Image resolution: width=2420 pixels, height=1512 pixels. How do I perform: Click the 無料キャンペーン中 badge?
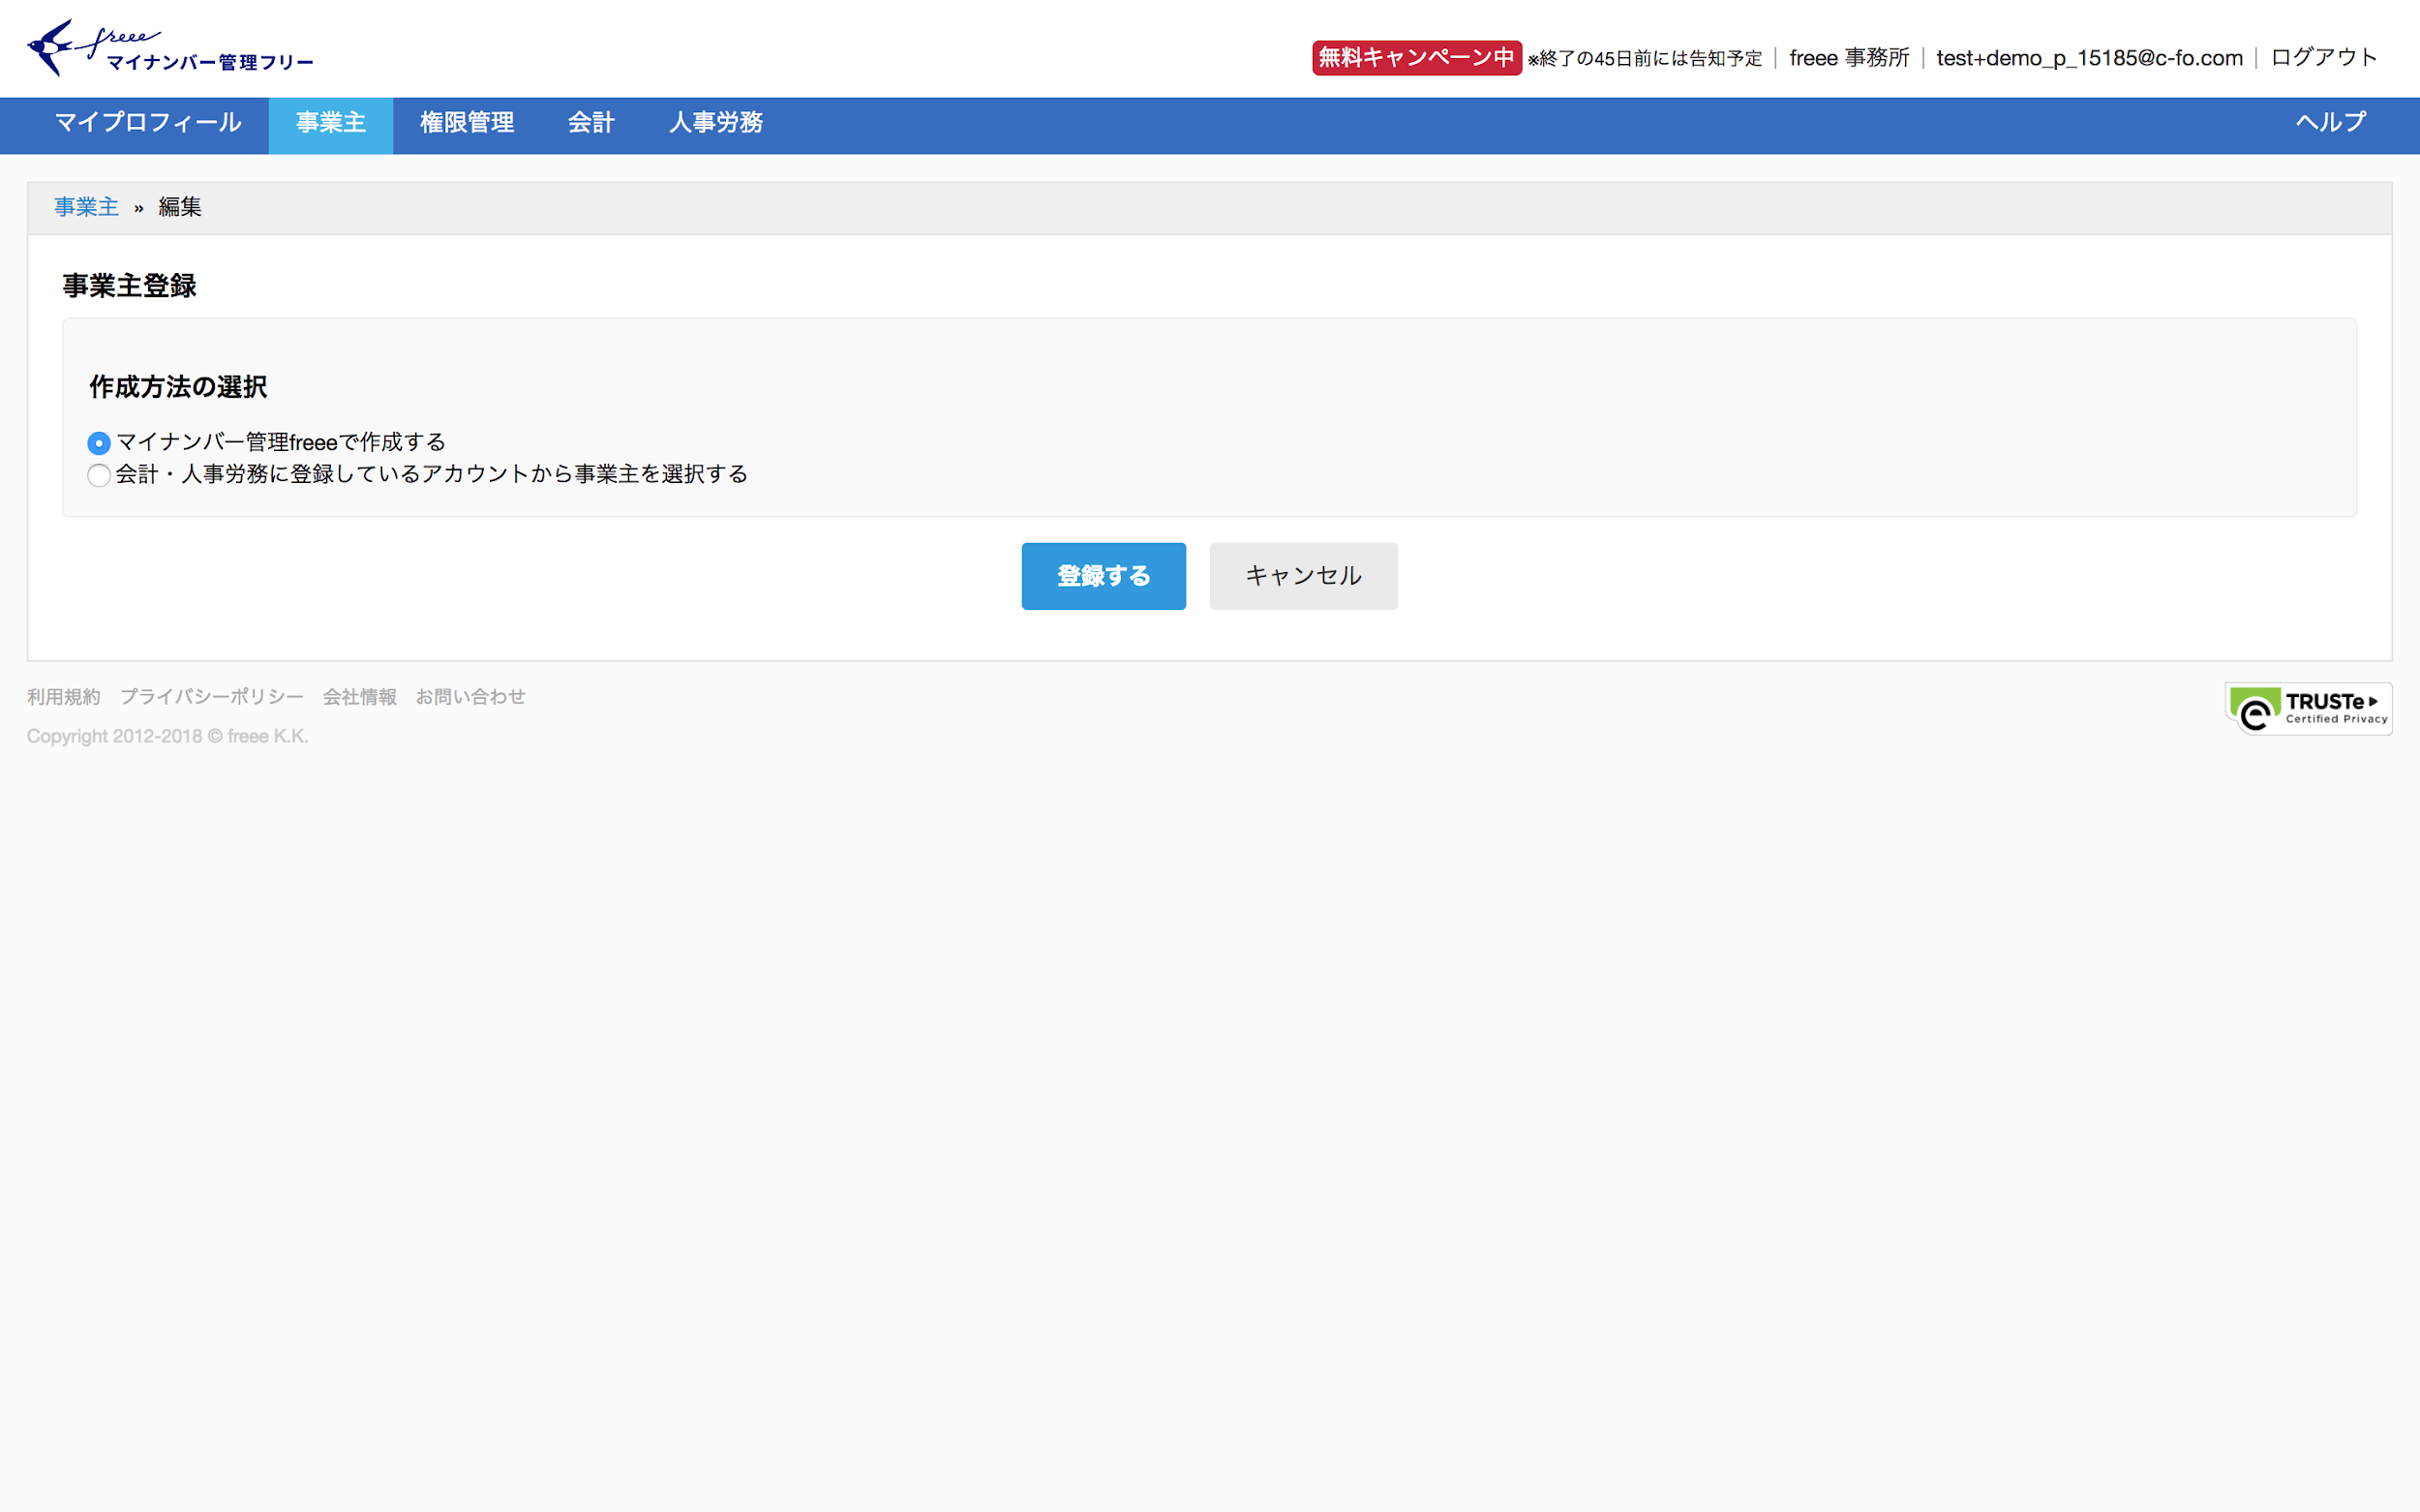click(x=1417, y=58)
